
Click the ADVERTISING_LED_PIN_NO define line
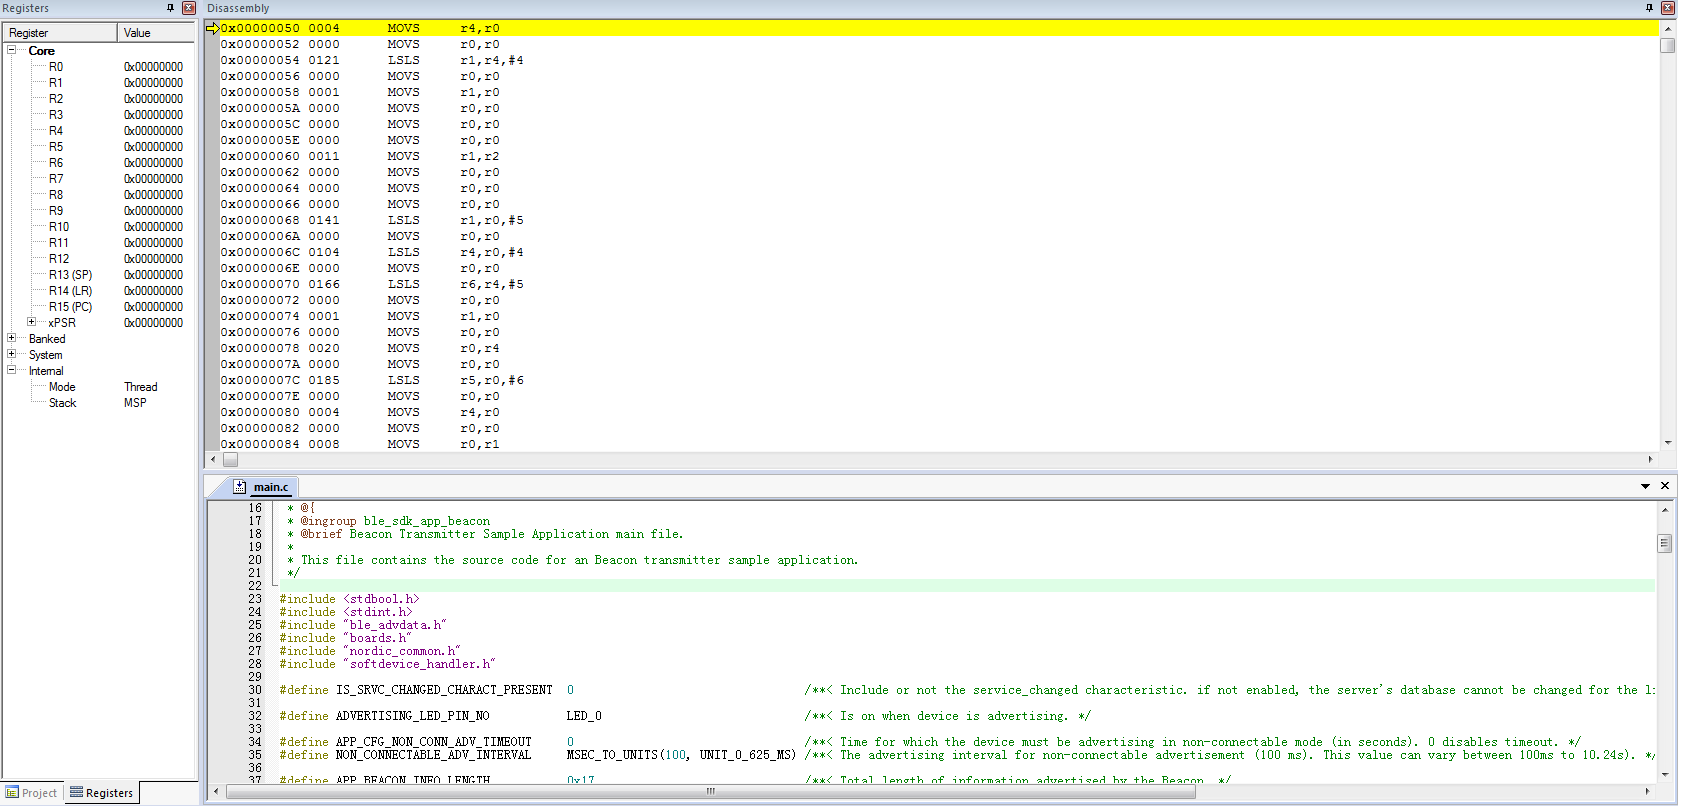coord(685,716)
